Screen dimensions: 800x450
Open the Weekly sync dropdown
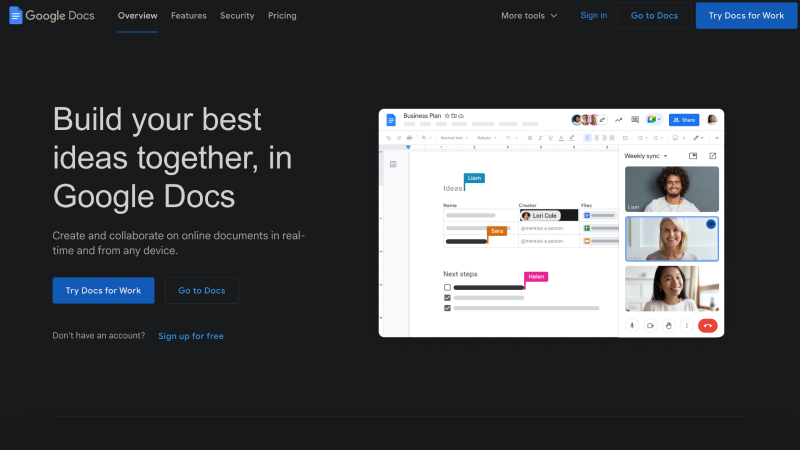[x=646, y=156]
